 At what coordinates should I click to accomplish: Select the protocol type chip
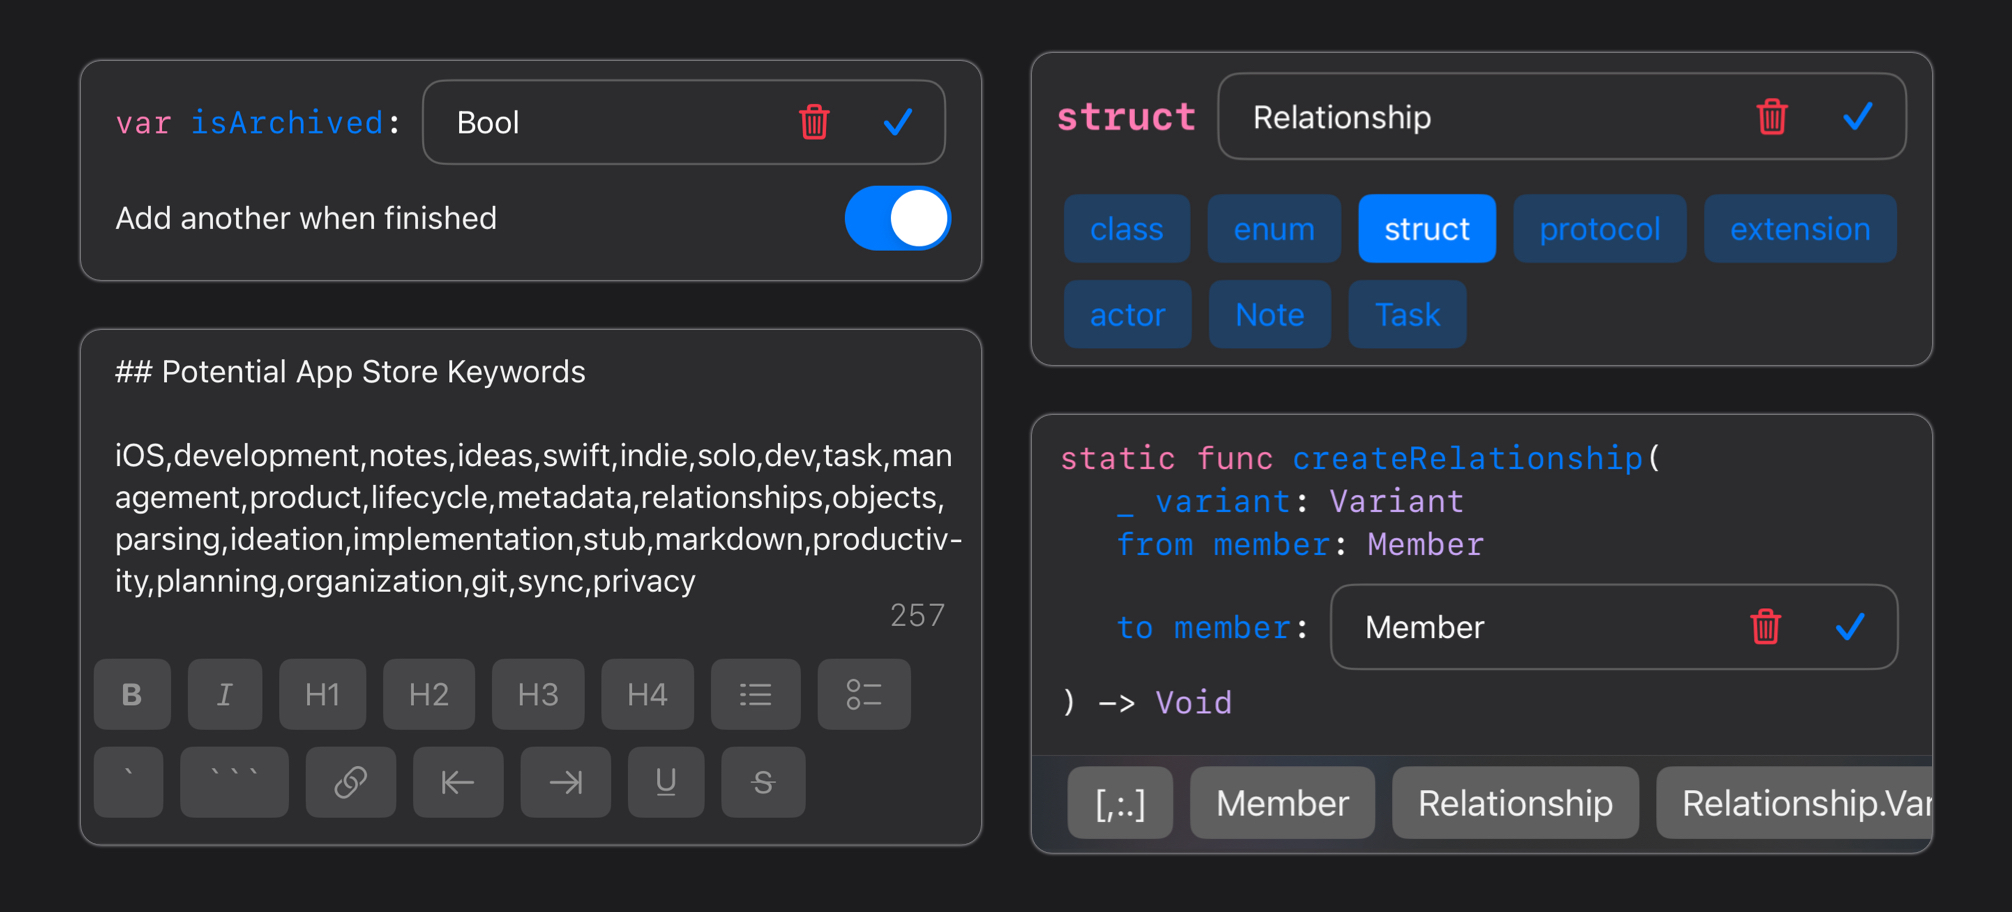click(1599, 228)
